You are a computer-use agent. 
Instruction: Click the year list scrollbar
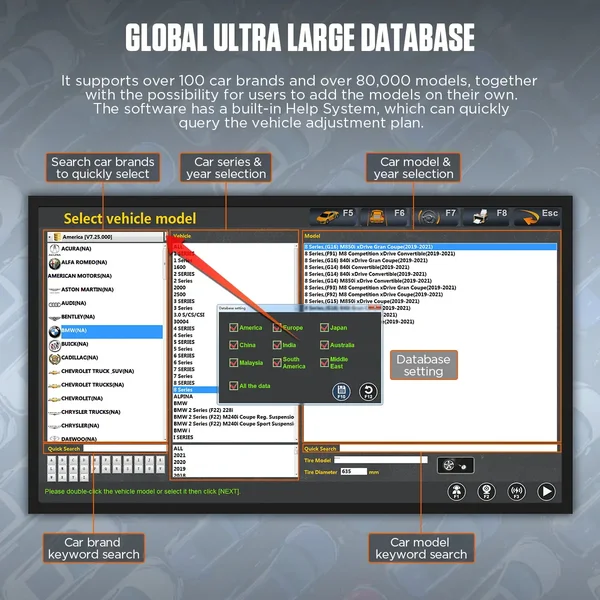(296, 461)
